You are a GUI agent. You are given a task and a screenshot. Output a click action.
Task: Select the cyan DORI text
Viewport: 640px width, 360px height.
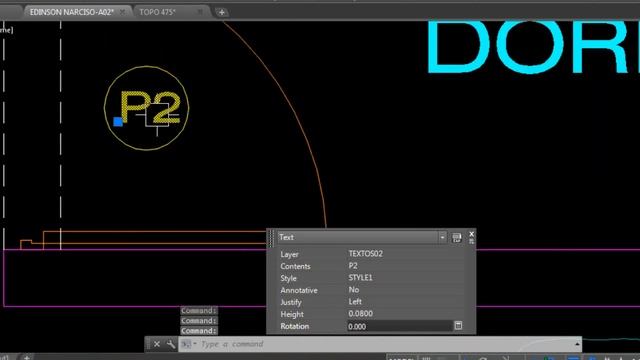tap(533, 47)
